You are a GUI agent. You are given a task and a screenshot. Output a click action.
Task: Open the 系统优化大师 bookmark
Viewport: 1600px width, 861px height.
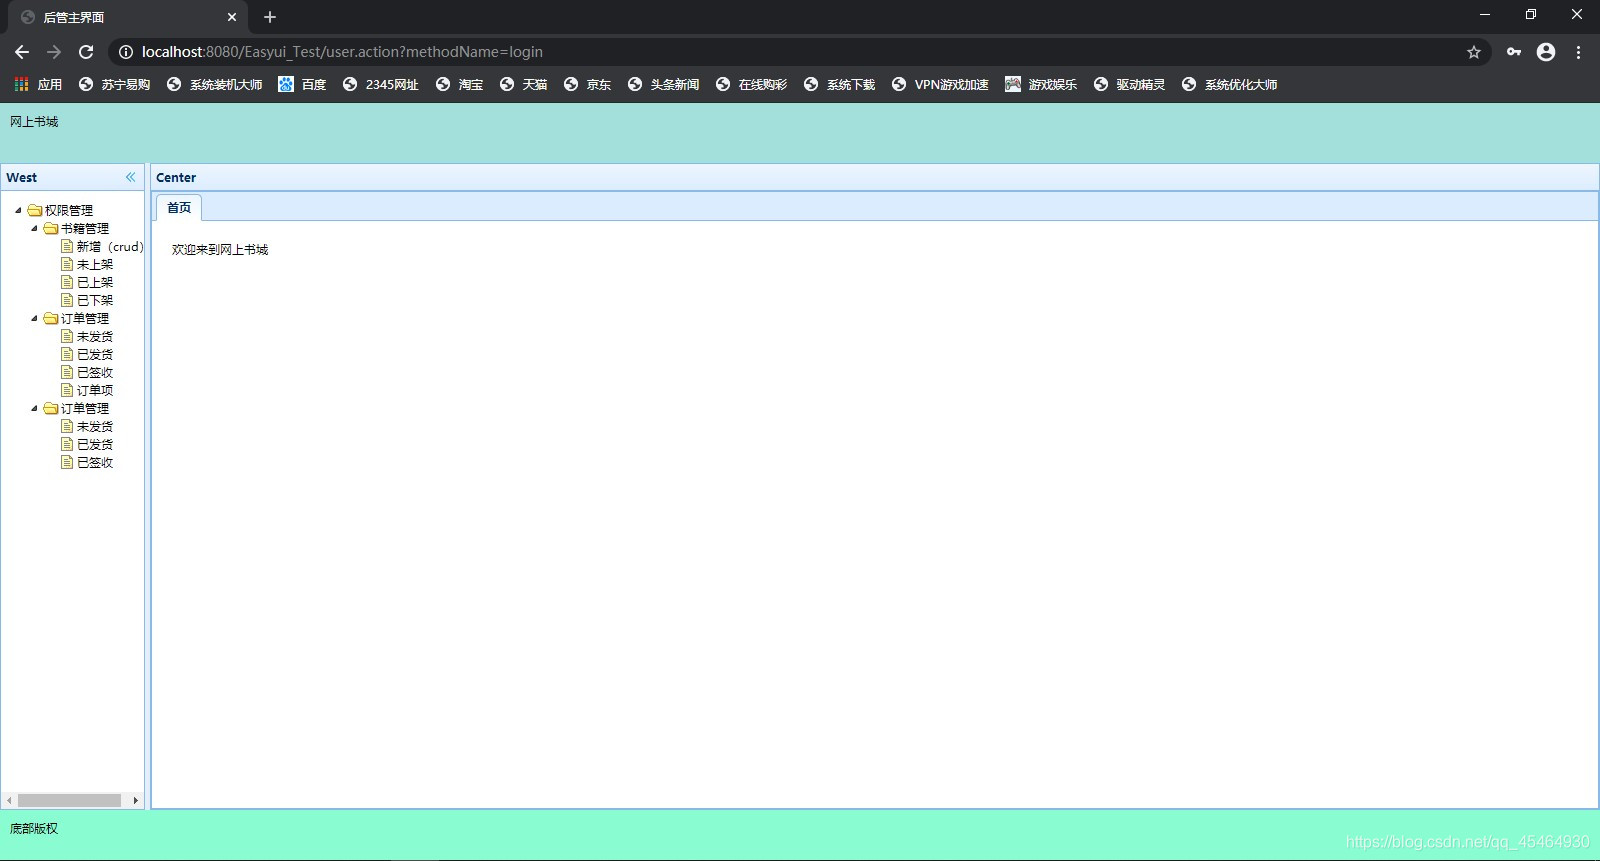(x=1229, y=84)
